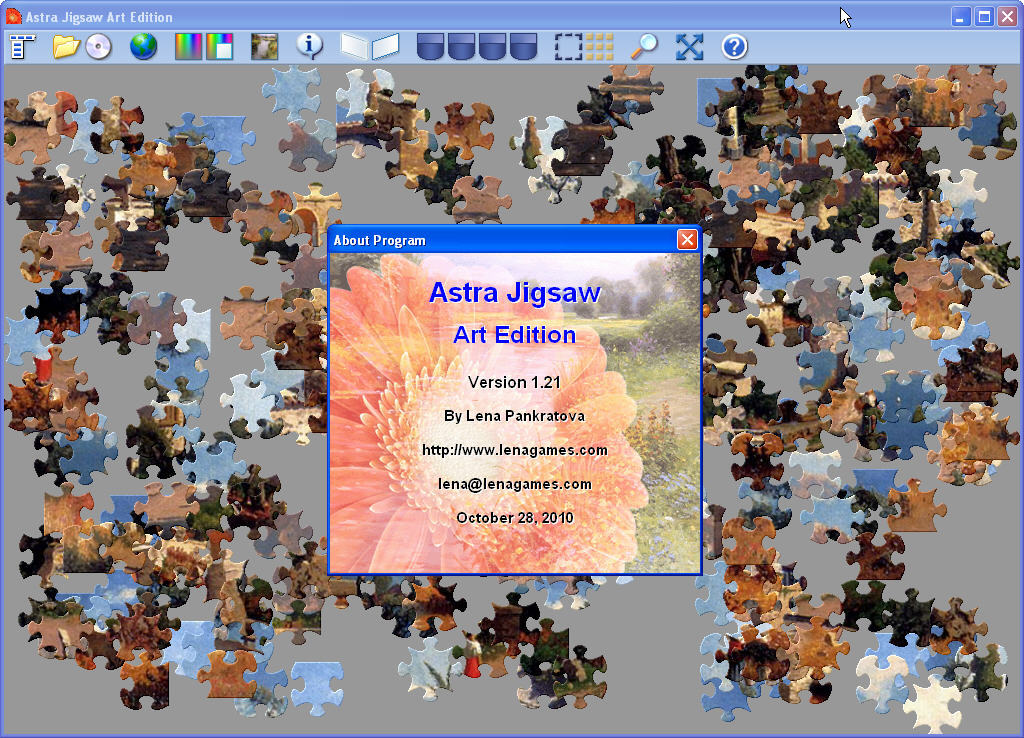Image resolution: width=1024 pixels, height=738 pixels.
Task: Click the color palette with white square icon
Action: coord(220,47)
